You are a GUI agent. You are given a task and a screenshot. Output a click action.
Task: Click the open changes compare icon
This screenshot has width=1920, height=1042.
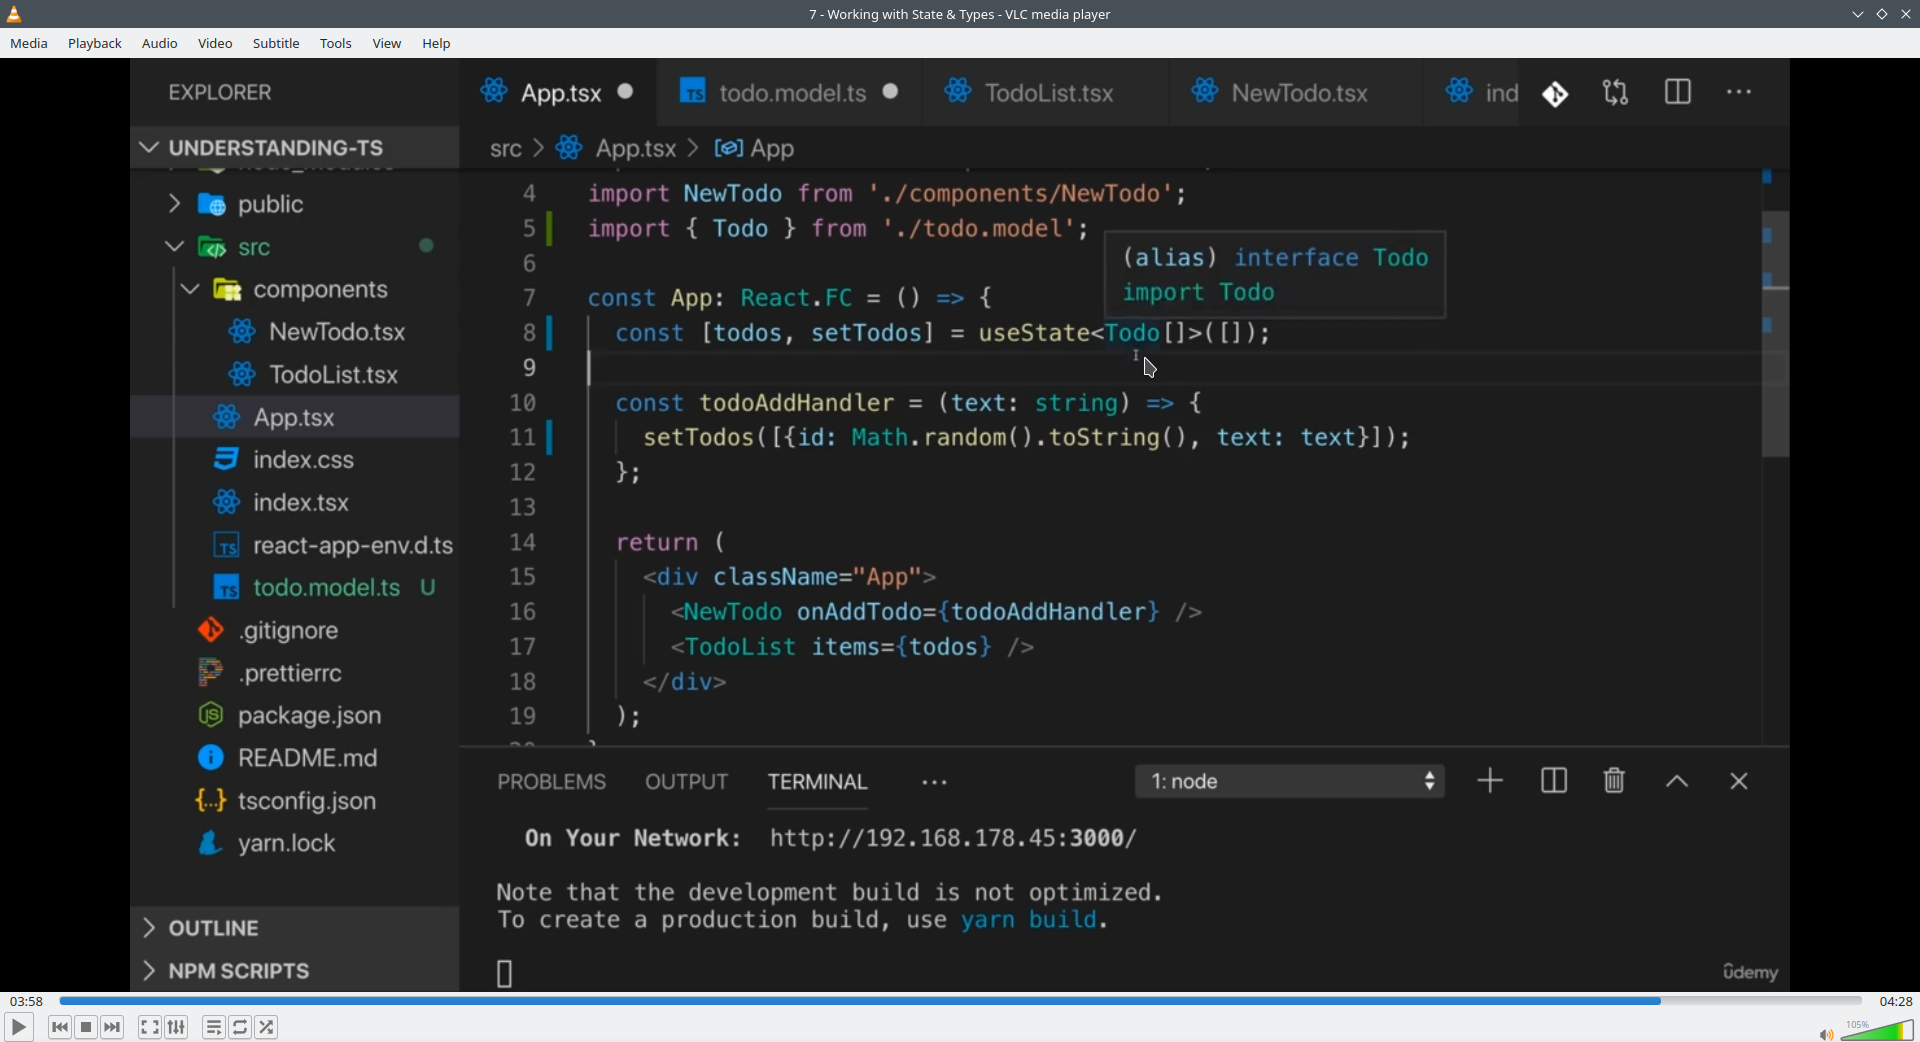(x=1616, y=93)
